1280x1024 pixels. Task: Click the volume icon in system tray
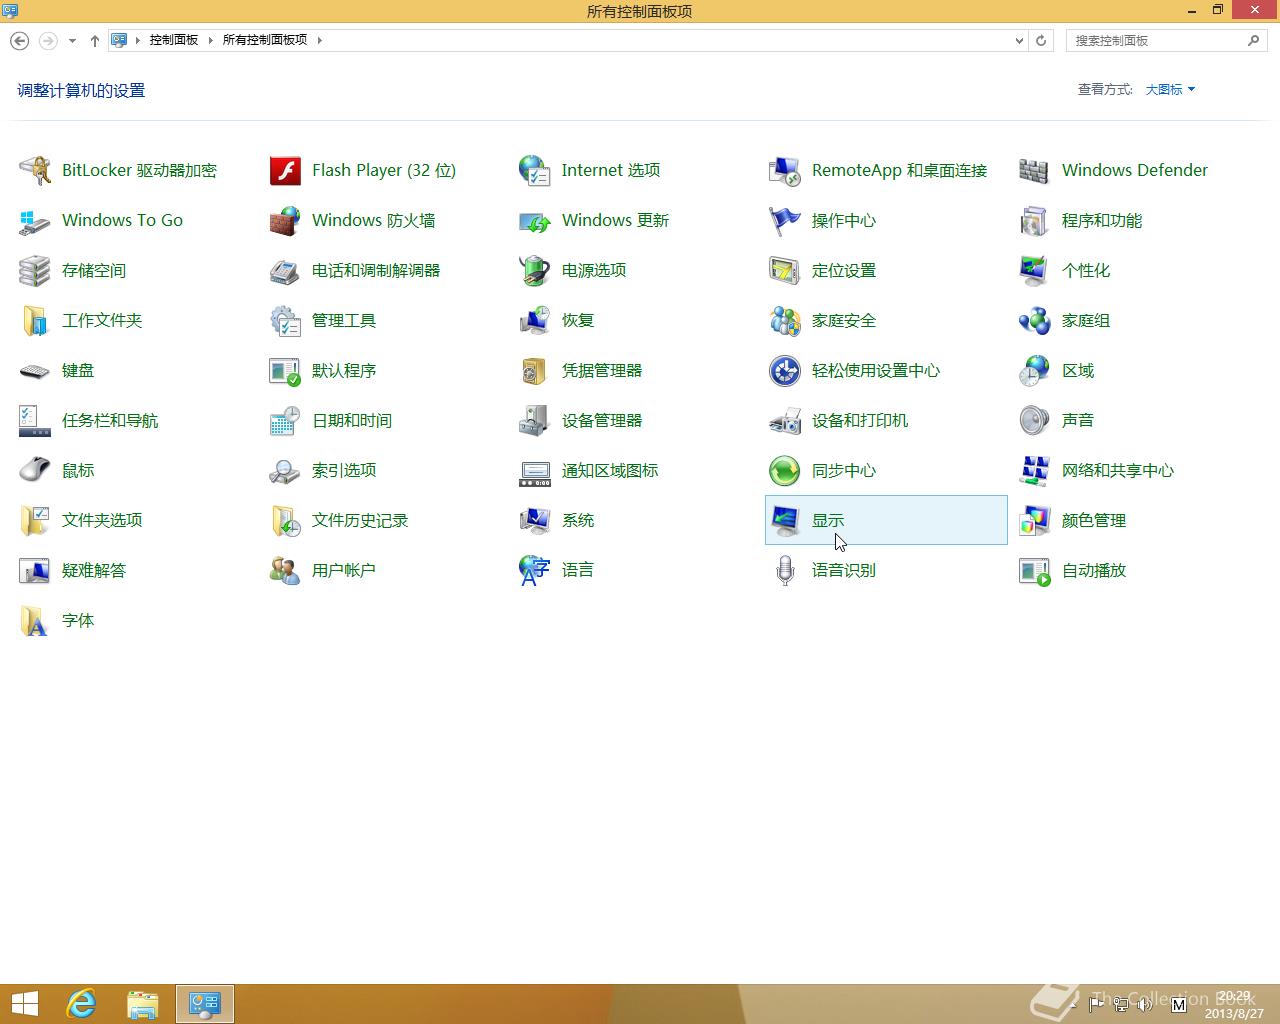click(x=1143, y=1004)
